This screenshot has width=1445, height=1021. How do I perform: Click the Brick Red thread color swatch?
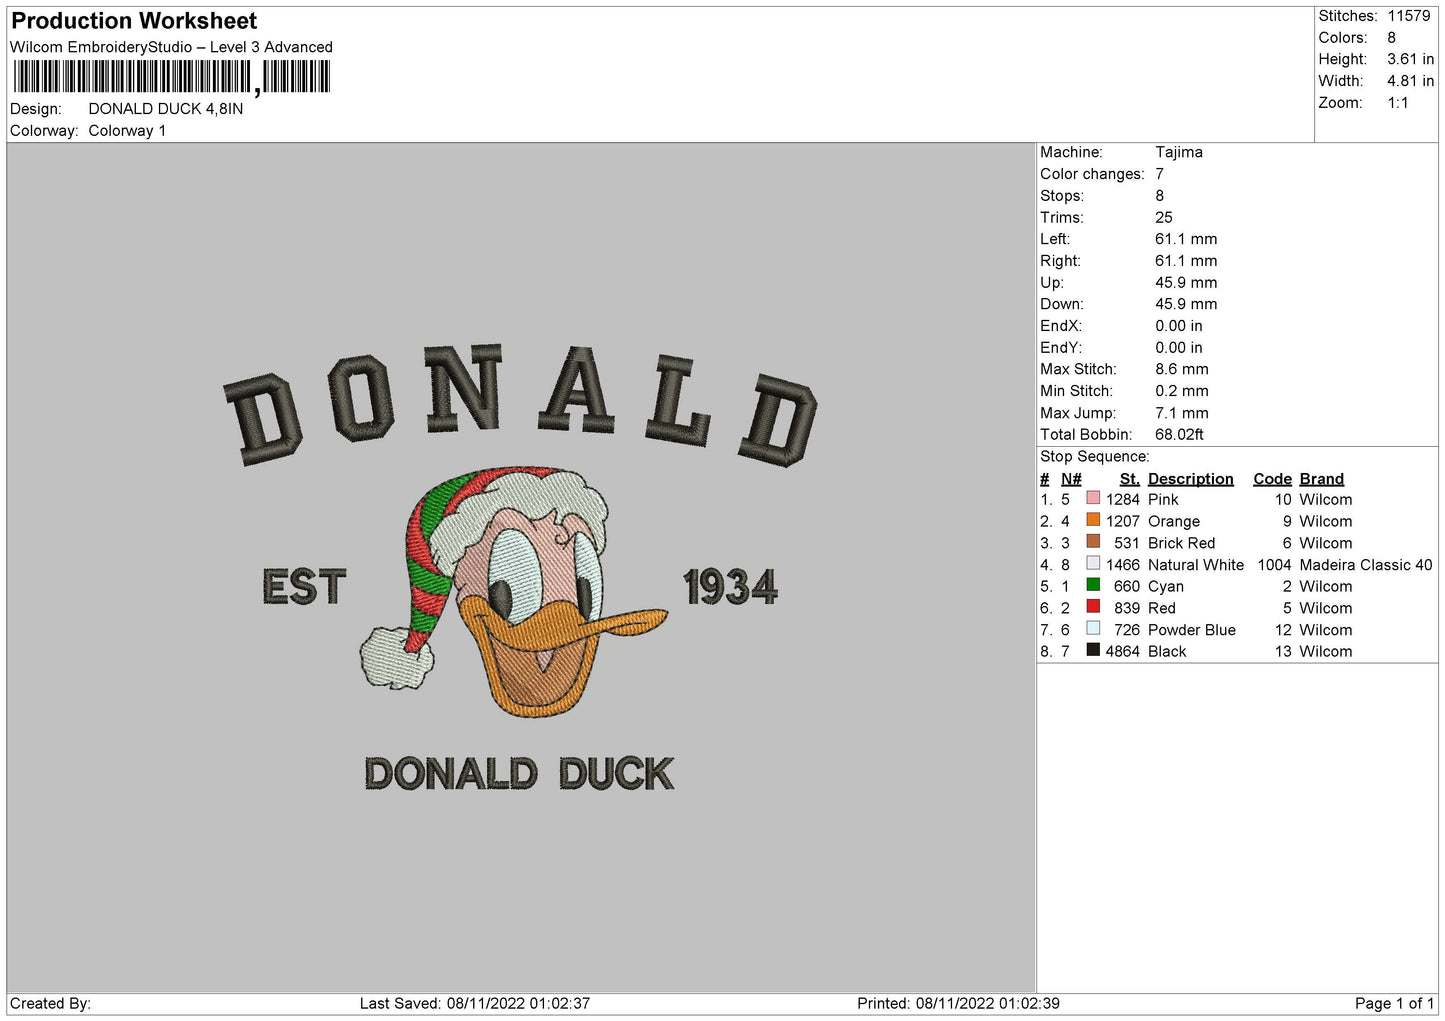point(1093,542)
